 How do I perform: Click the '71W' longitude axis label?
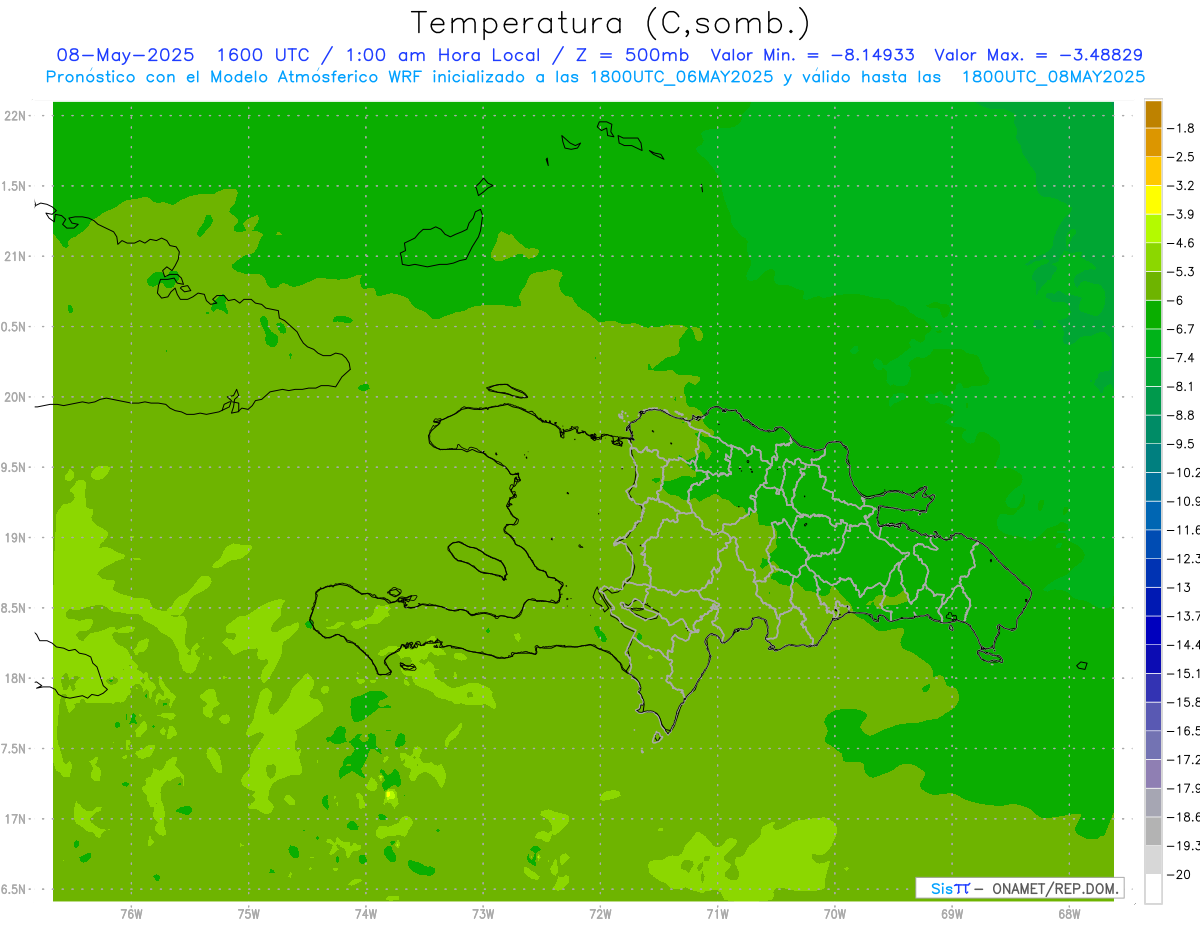coord(717,913)
